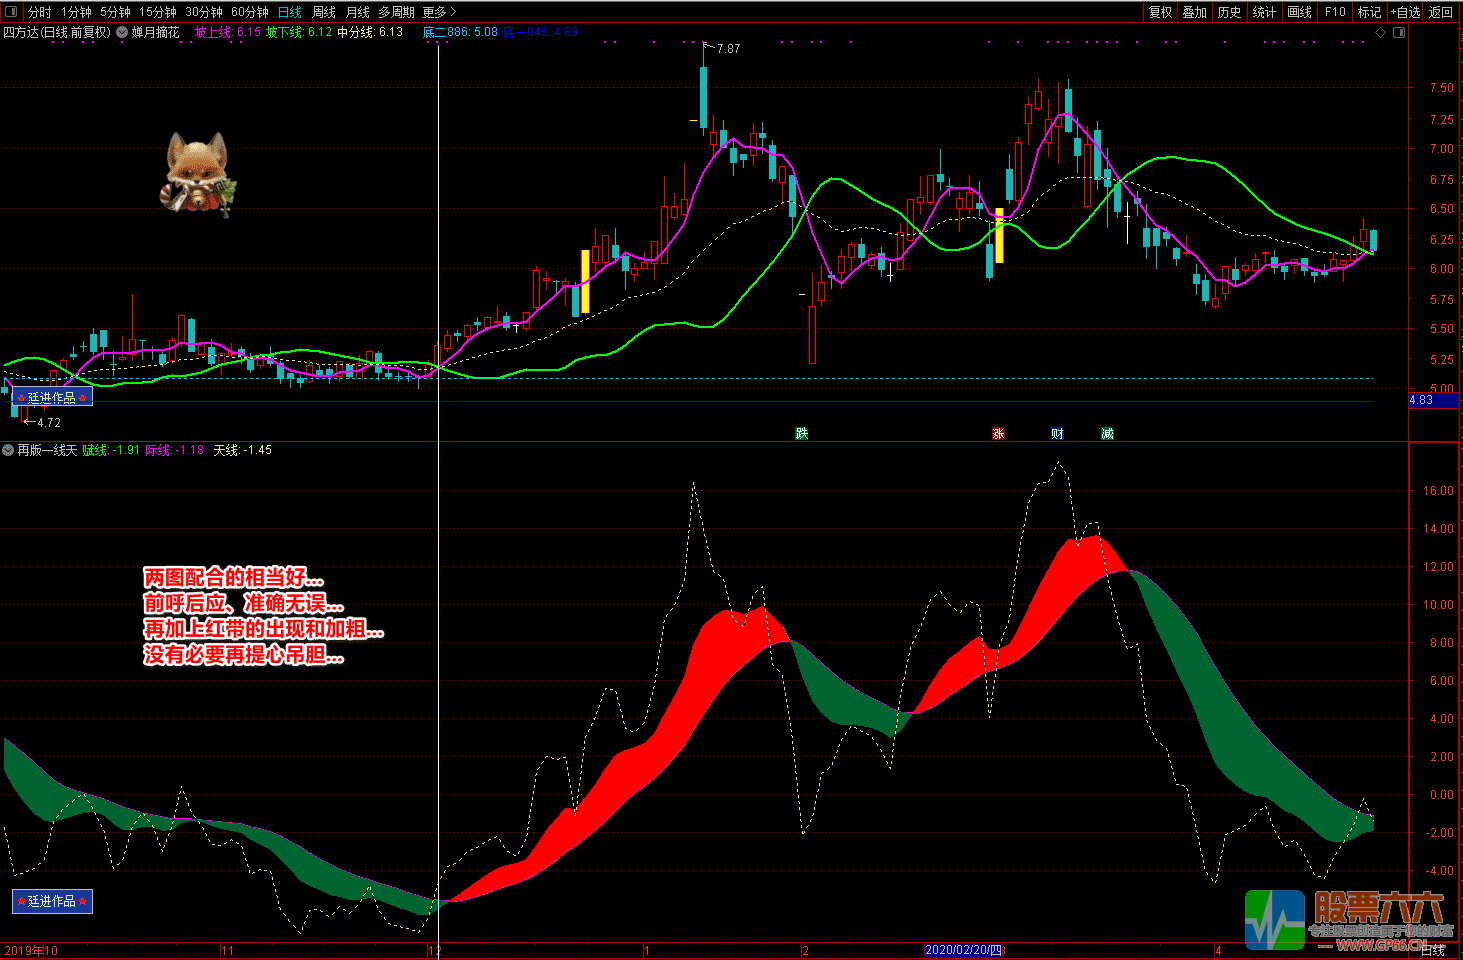Toggle the 画线 drawing tools

(x=1299, y=12)
